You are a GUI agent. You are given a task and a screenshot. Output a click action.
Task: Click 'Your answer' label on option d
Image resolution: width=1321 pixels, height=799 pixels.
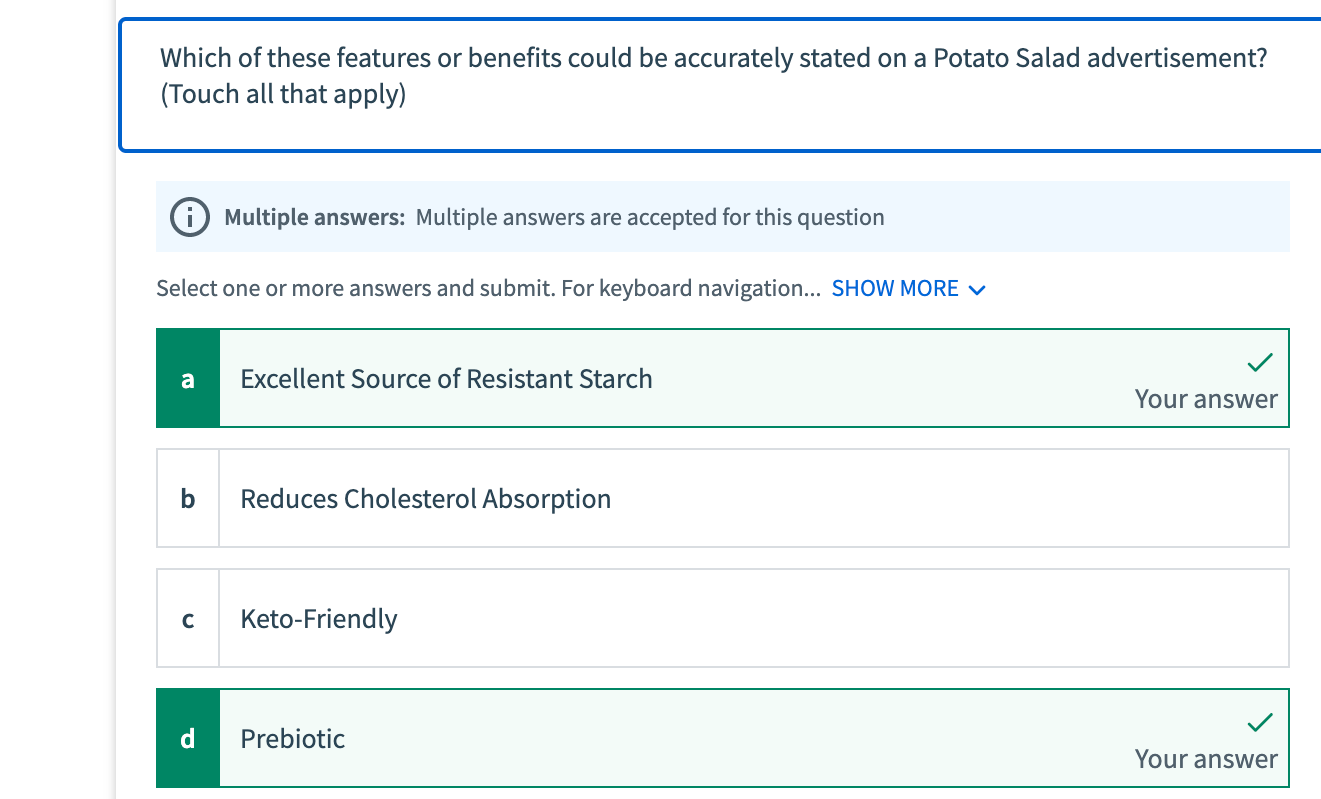point(1206,759)
